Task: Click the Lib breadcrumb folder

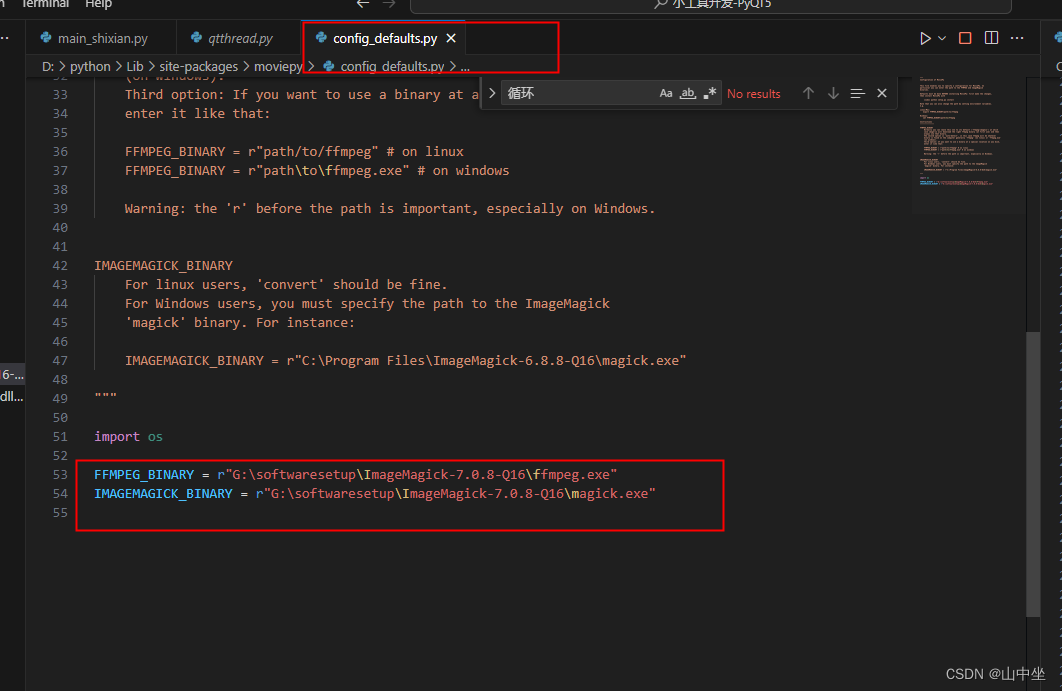Action: point(135,66)
